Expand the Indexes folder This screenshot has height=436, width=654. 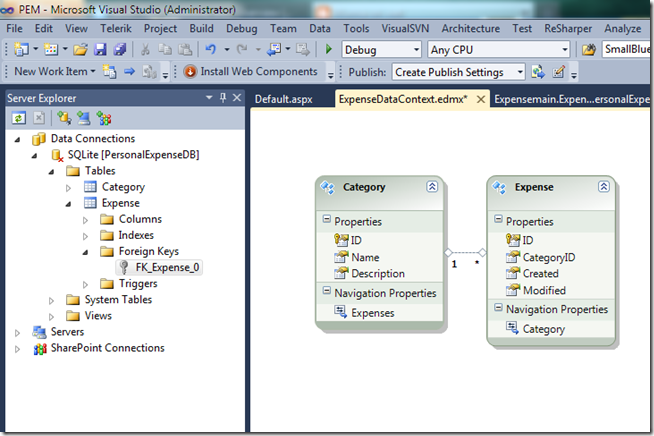pos(85,237)
